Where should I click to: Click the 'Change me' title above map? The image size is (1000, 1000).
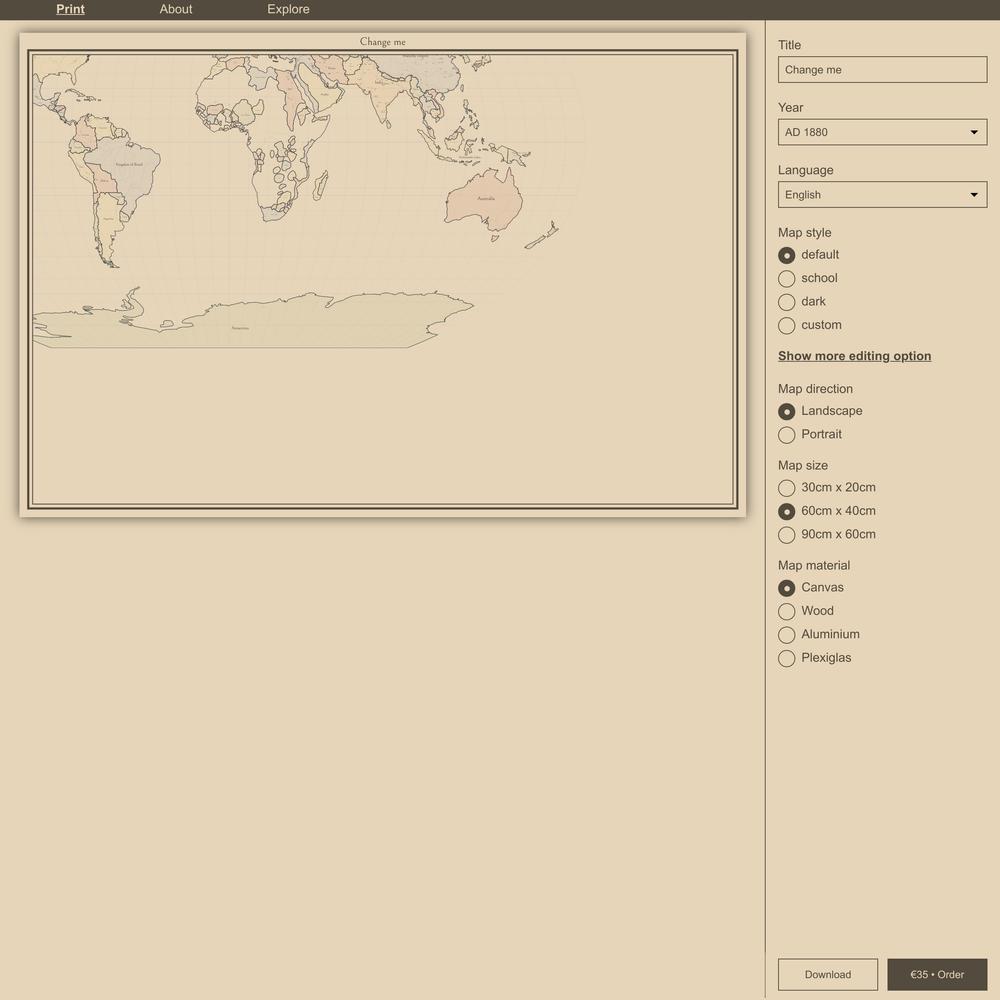pyautogui.click(x=383, y=41)
